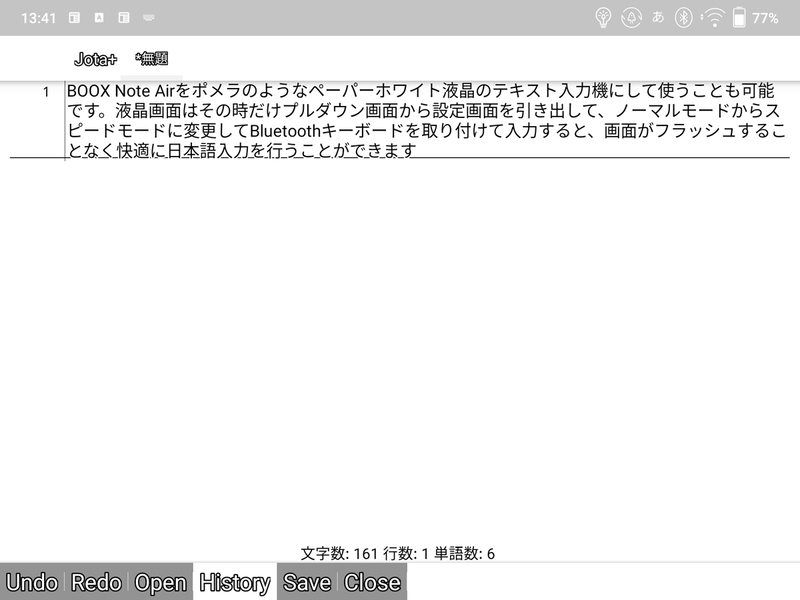This screenshot has height=600, width=800.
Task: Tap the letter A notification icon
Action: tap(99, 18)
